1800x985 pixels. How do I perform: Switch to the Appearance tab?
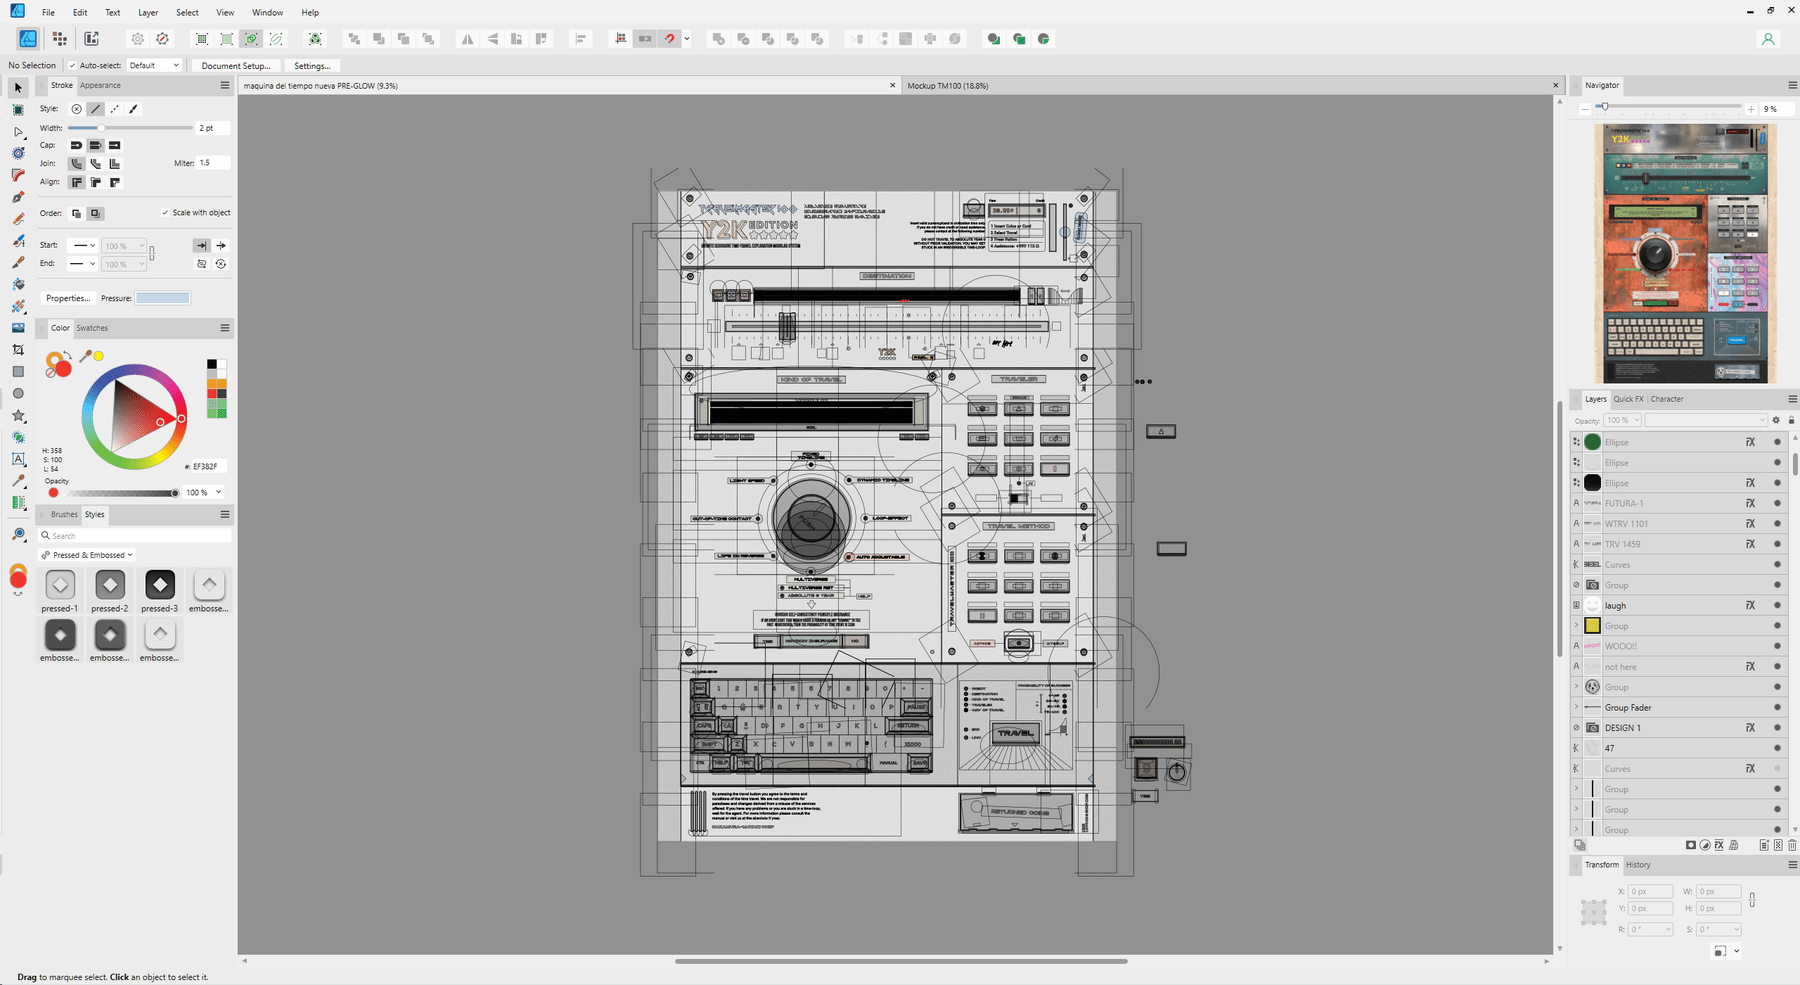(100, 85)
